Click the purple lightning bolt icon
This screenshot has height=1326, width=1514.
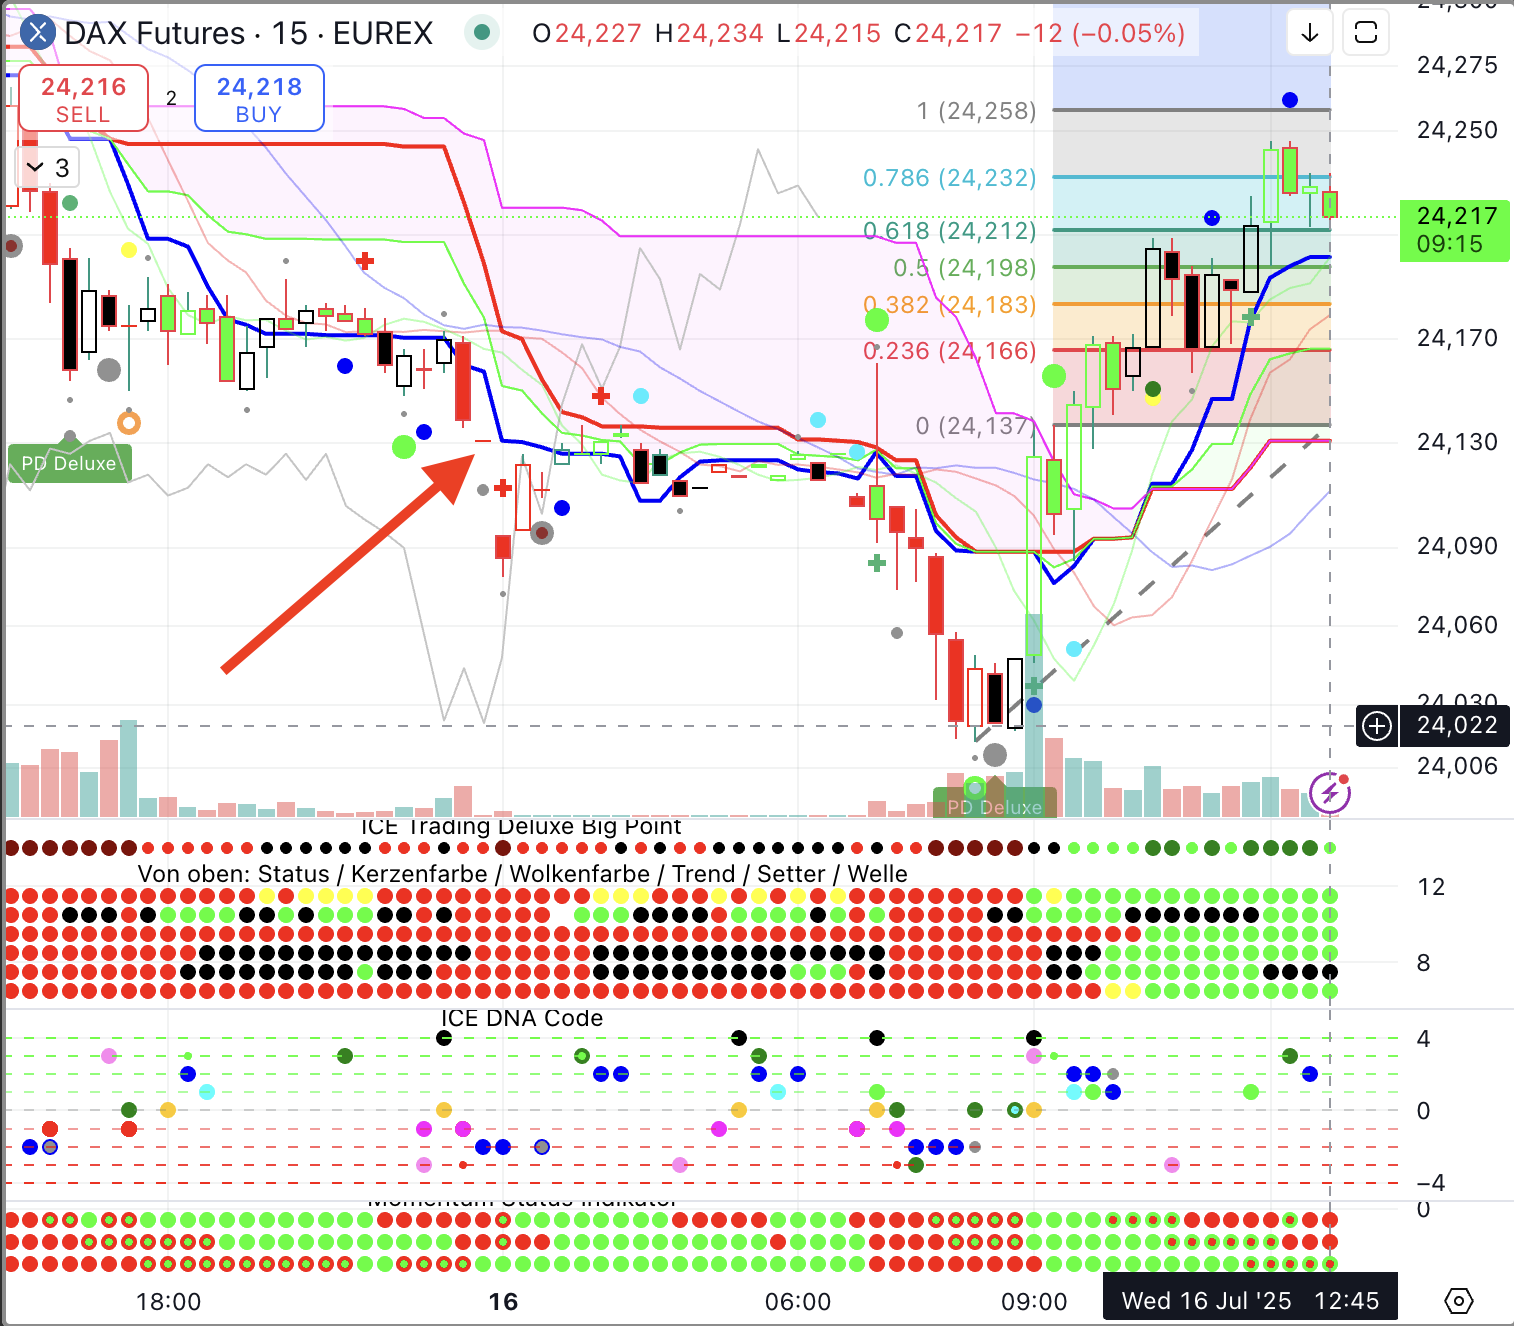(1330, 794)
